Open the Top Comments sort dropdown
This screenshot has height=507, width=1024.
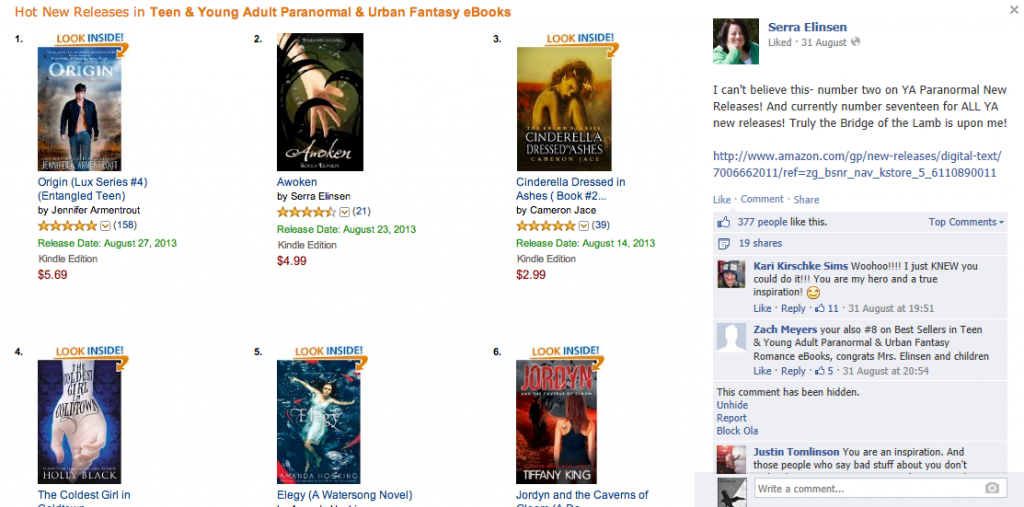[966, 222]
